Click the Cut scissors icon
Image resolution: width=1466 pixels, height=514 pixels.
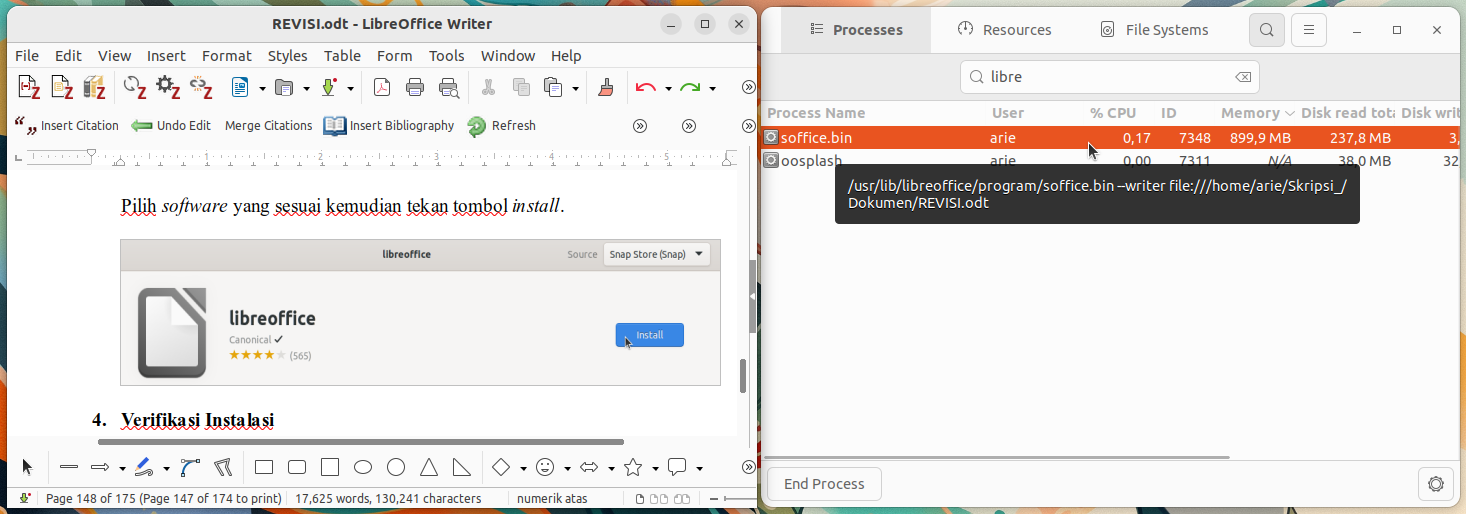coord(488,88)
